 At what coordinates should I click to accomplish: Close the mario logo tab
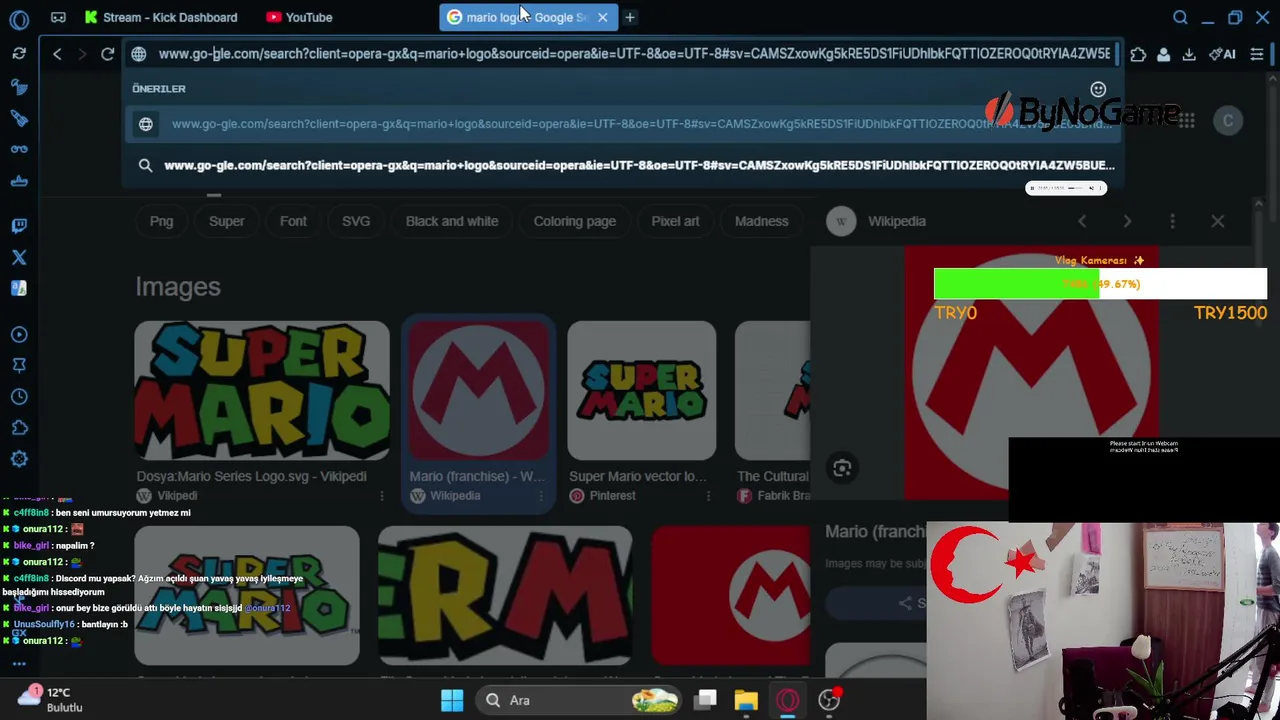602,17
